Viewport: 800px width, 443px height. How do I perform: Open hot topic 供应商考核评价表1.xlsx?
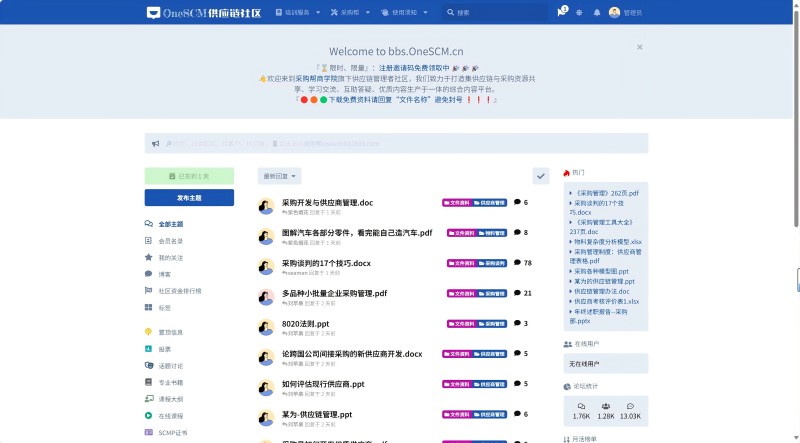click(x=607, y=301)
